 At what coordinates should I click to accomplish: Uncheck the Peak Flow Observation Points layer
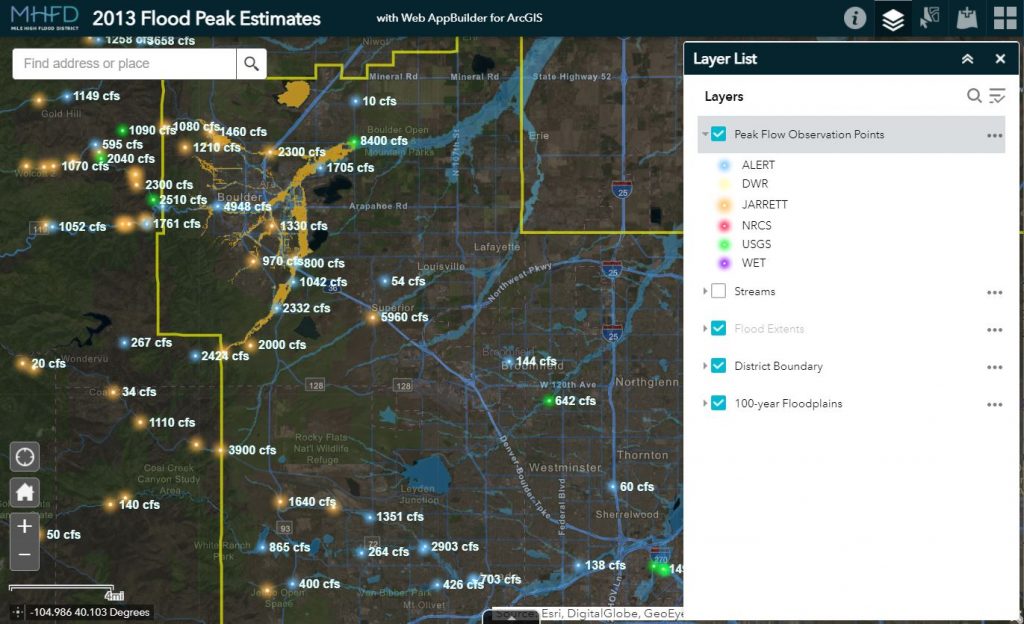click(x=717, y=134)
